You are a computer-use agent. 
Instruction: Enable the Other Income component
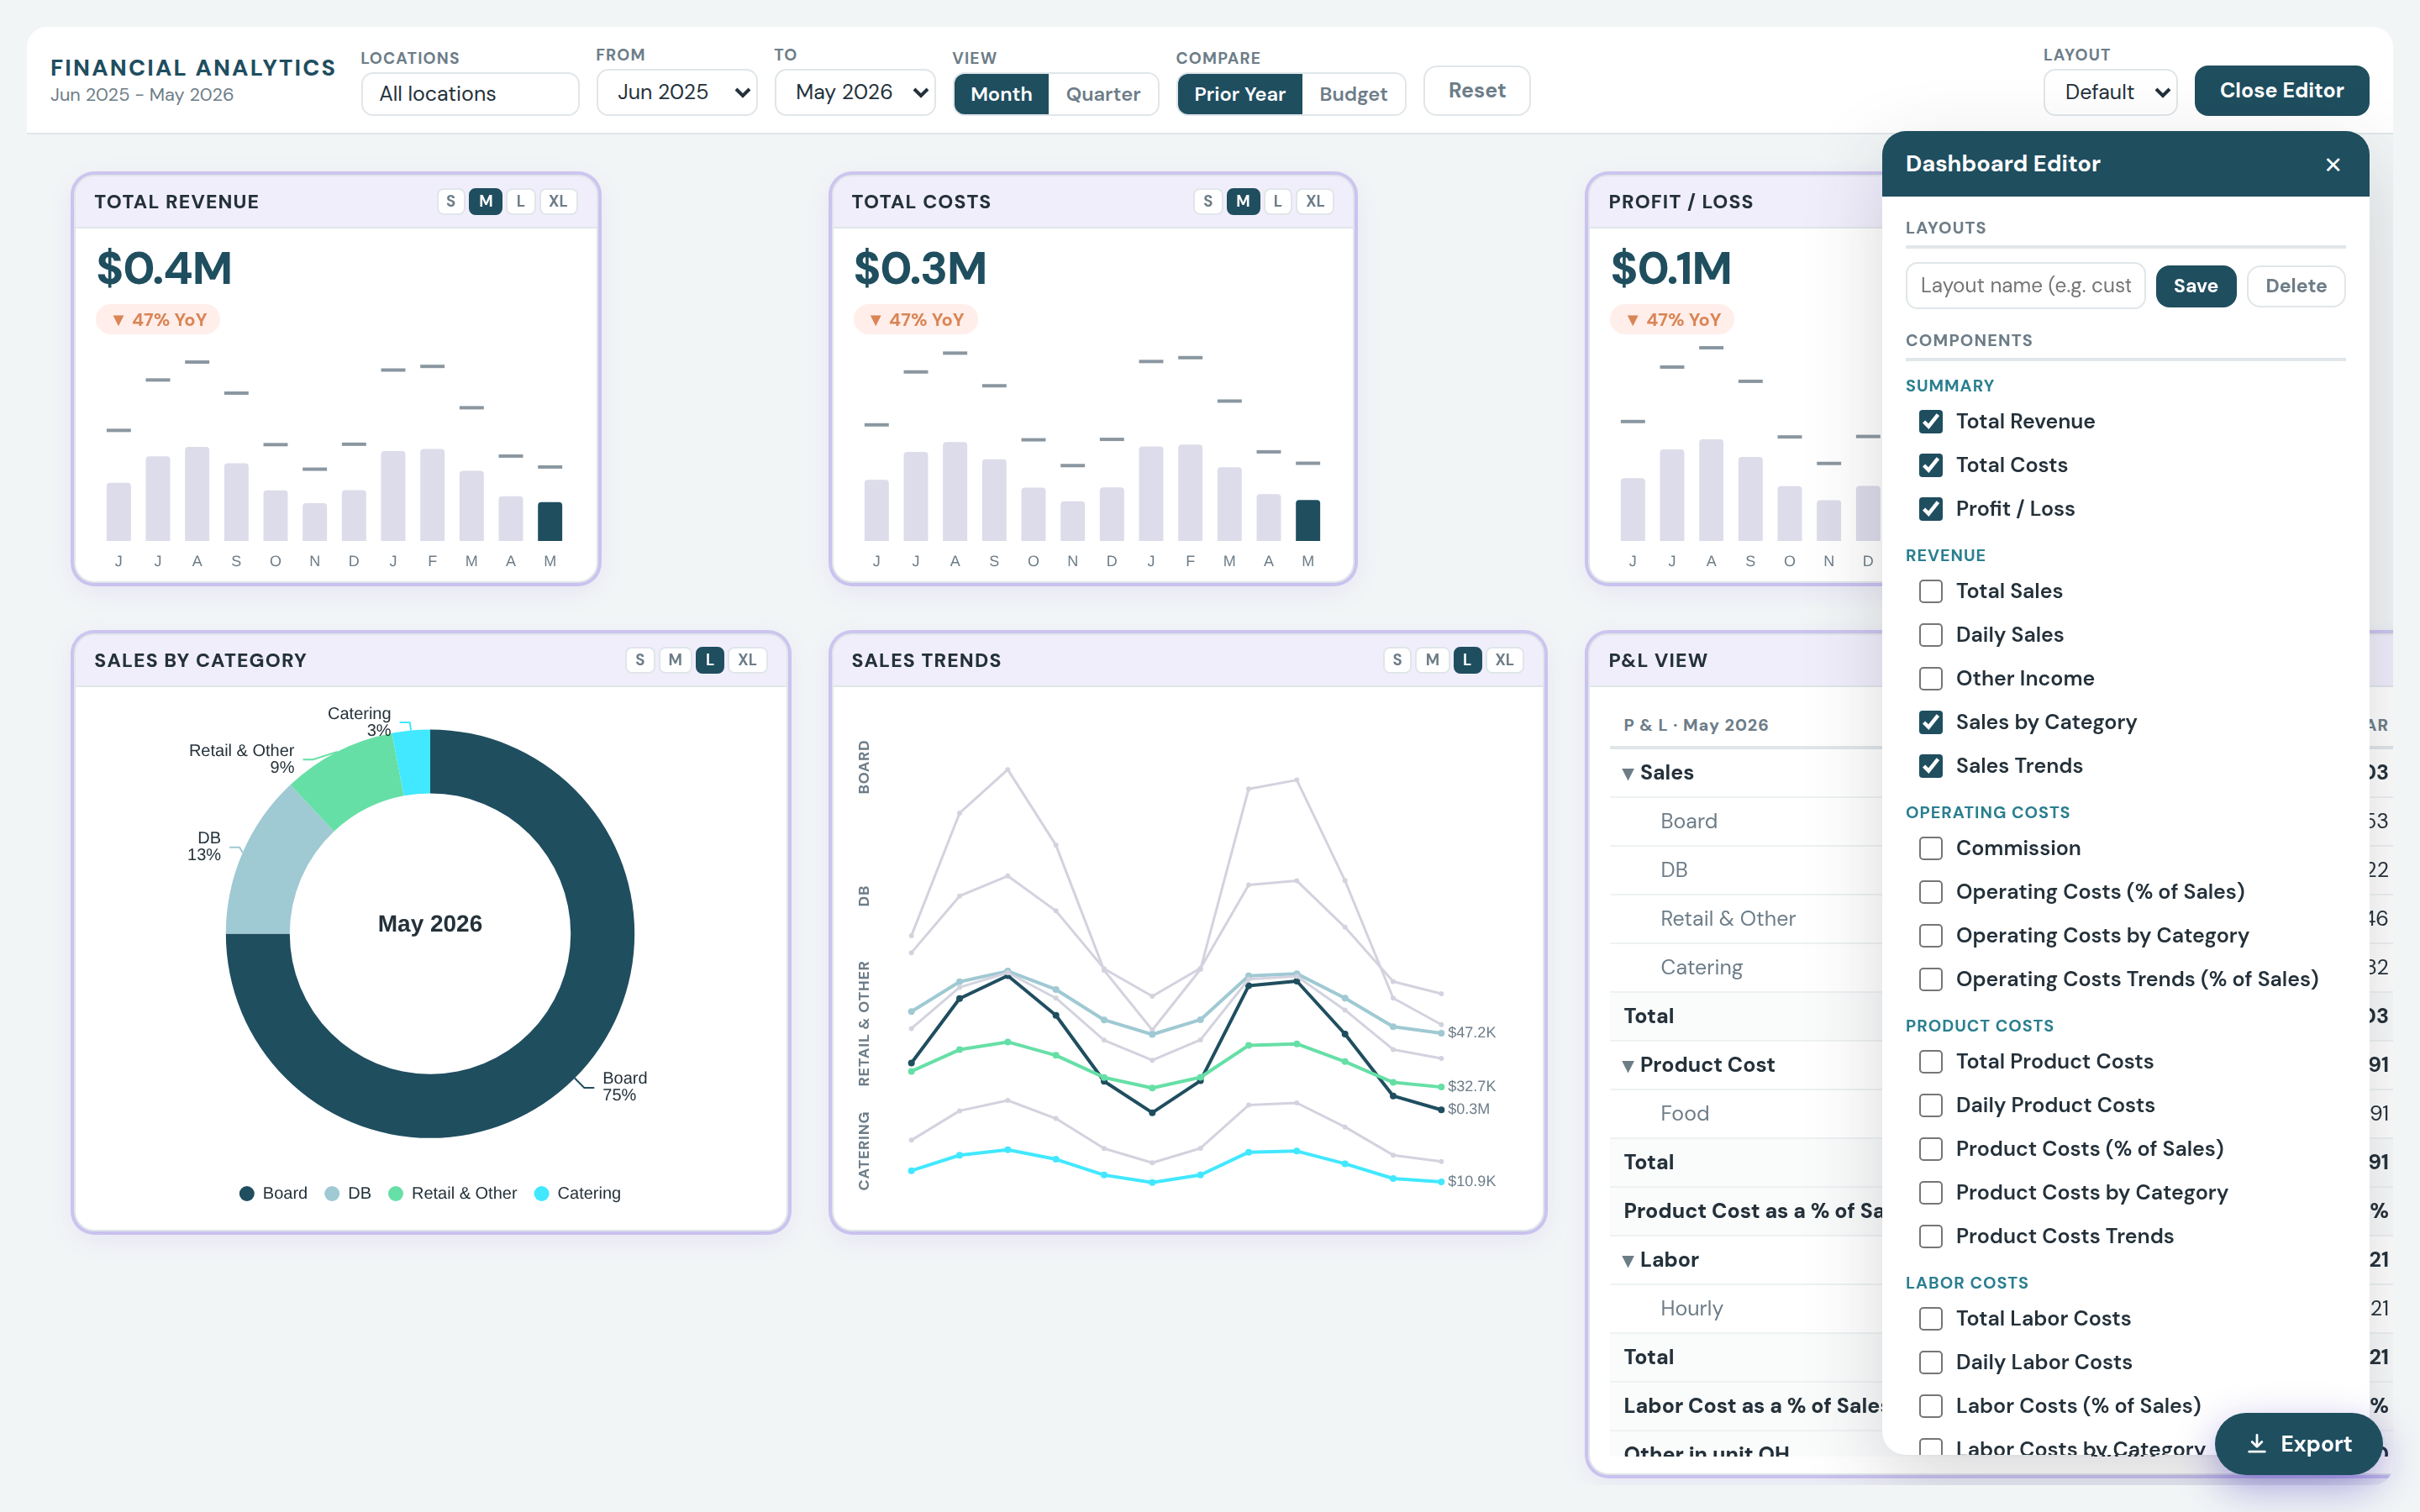point(1931,679)
